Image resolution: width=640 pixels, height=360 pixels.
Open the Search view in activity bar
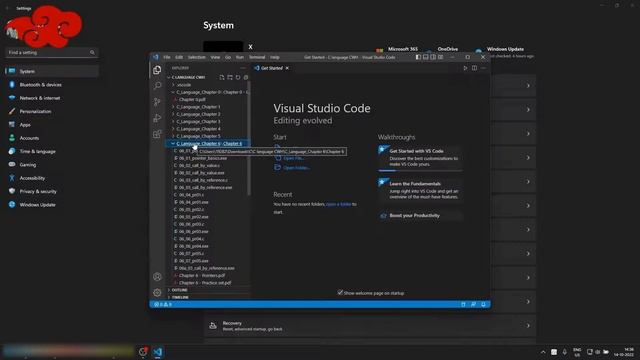[x=157, y=86]
